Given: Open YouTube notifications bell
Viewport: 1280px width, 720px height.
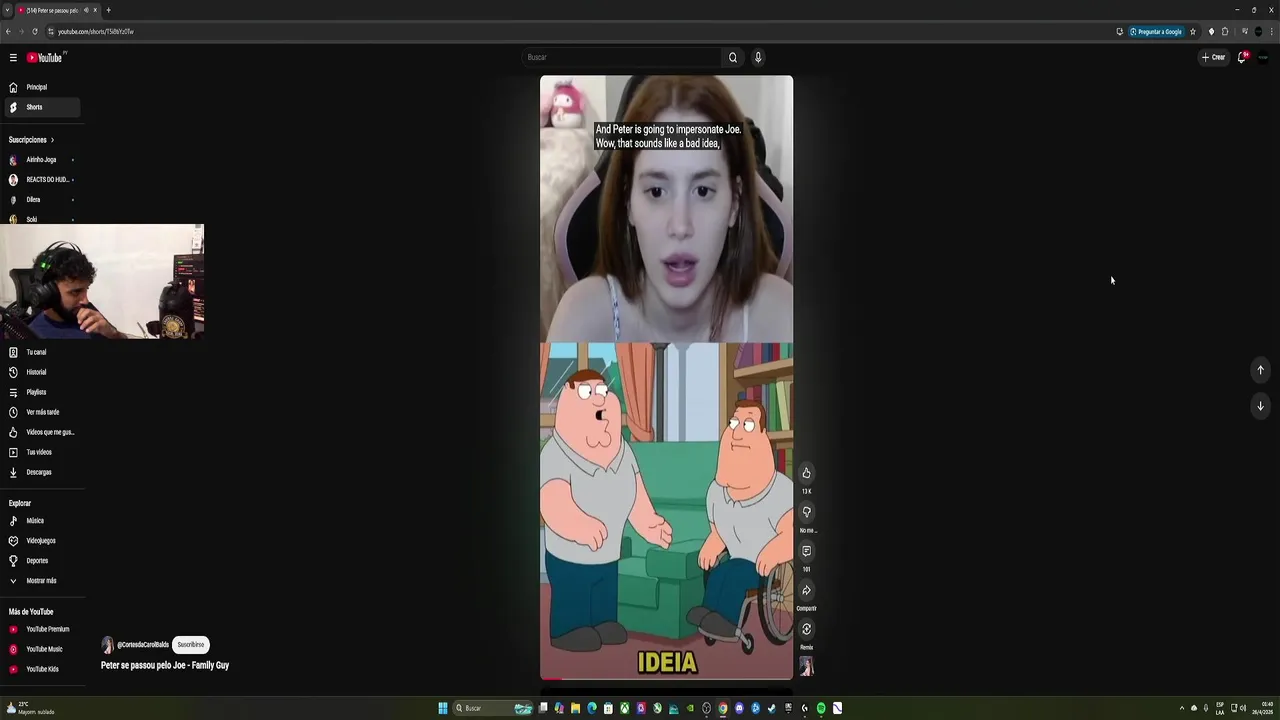Looking at the screenshot, I should (1242, 57).
